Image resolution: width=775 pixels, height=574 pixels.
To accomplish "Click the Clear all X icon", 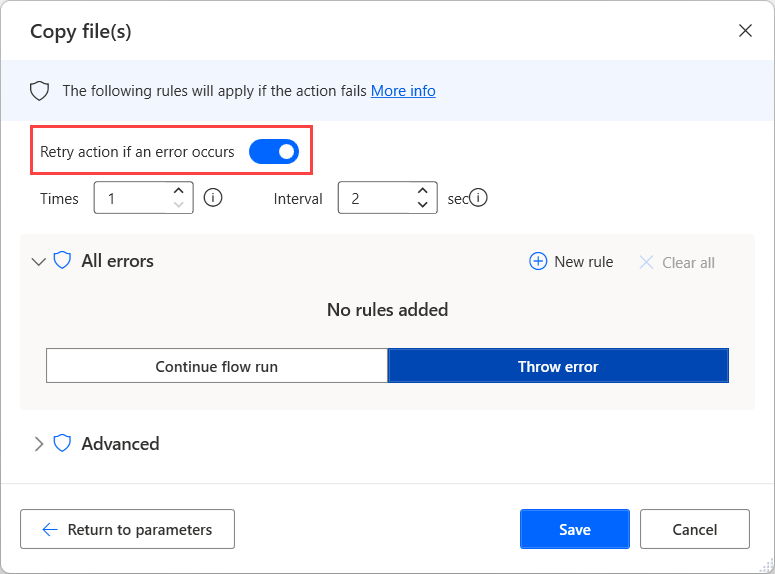I will tap(646, 262).
